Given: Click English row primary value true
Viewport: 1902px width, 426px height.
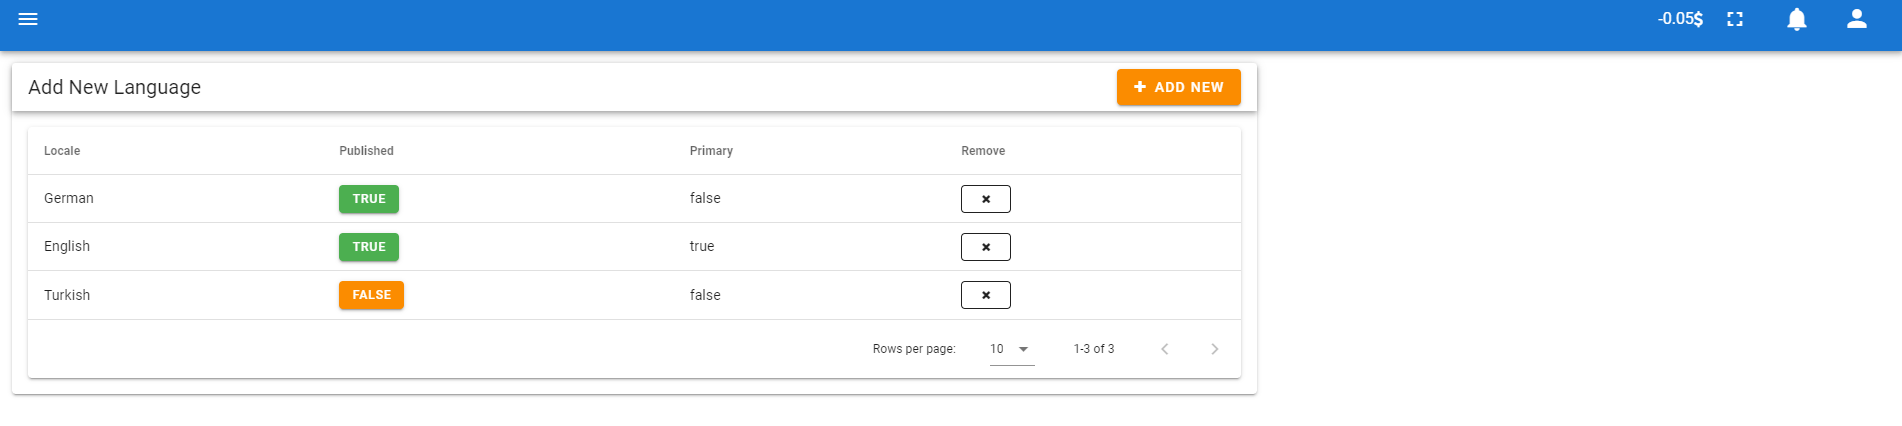Looking at the screenshot, I should (x=702, y=246).
